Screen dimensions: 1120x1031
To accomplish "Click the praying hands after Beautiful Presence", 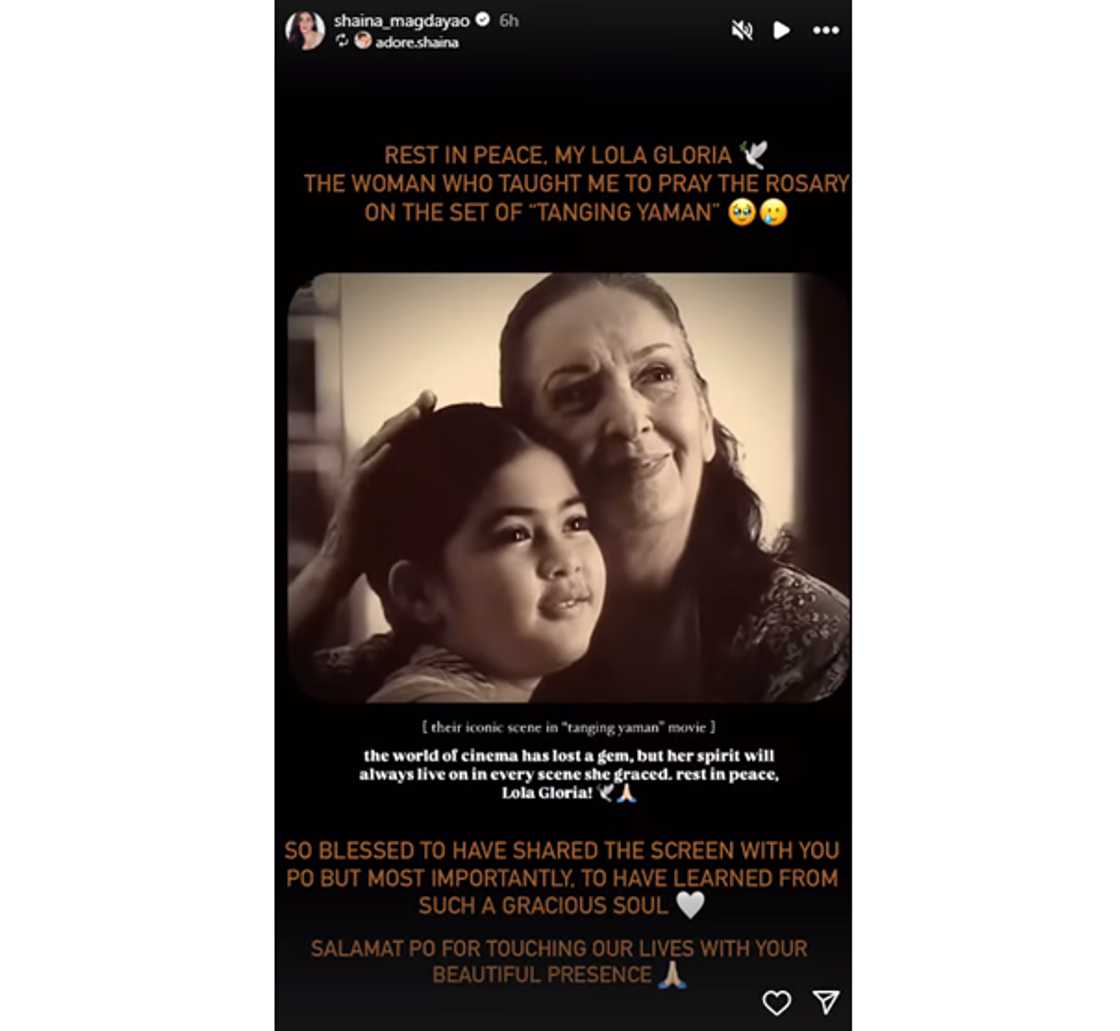I will pyautogui.click(x=671, y=975).
